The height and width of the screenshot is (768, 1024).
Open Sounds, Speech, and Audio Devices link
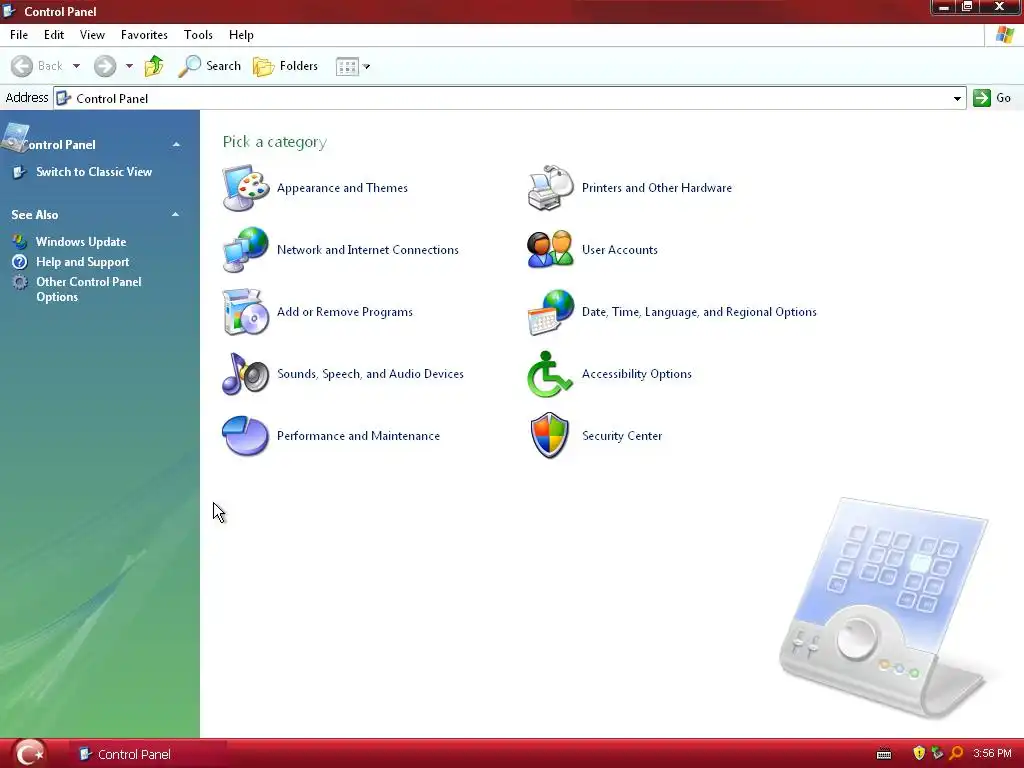pos(370,374)
